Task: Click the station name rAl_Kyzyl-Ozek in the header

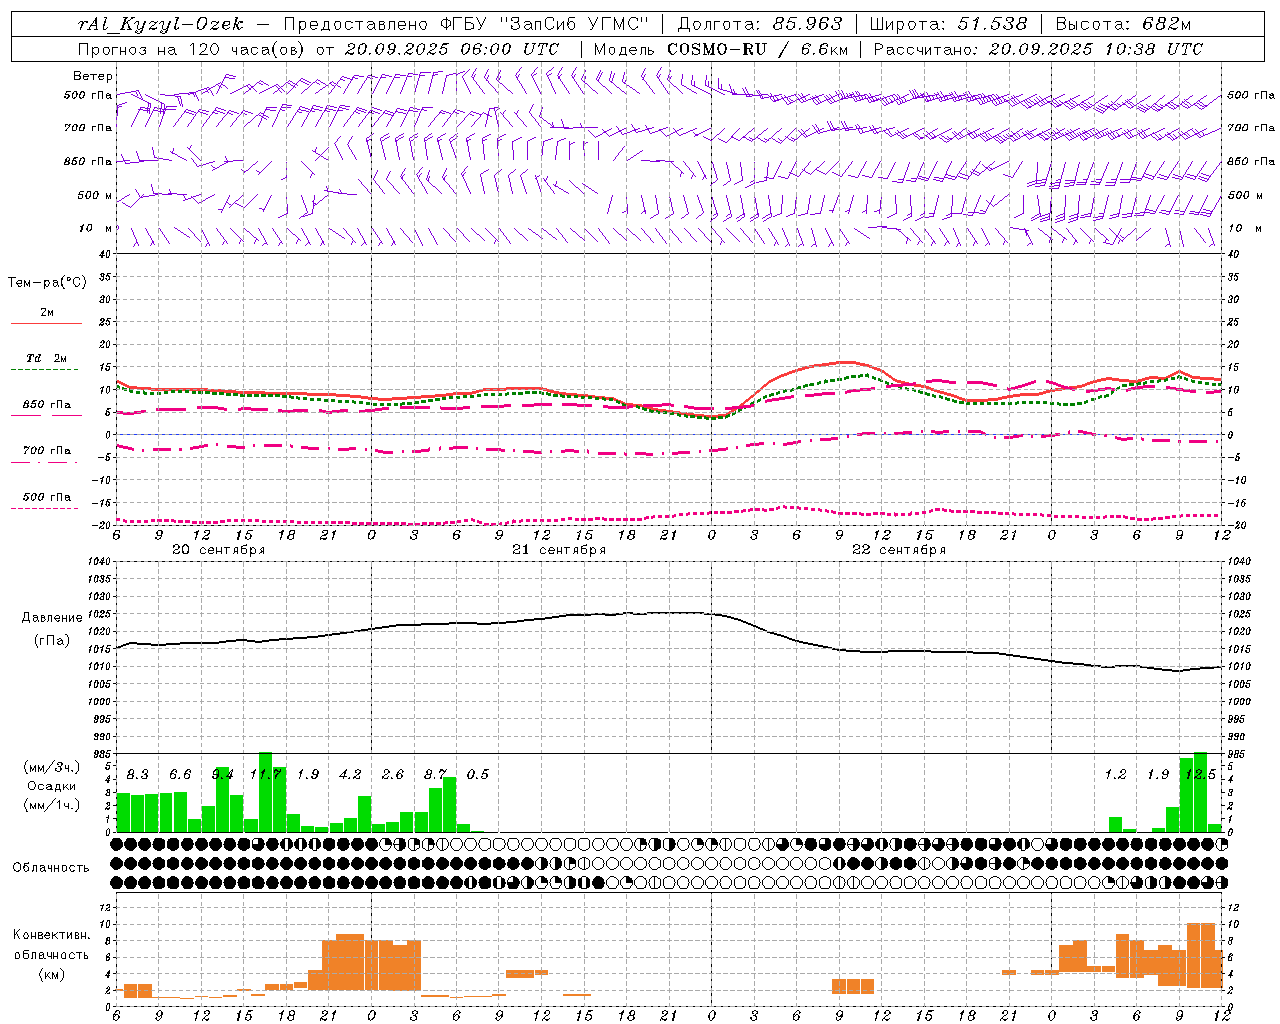Action: click(160, 24)
